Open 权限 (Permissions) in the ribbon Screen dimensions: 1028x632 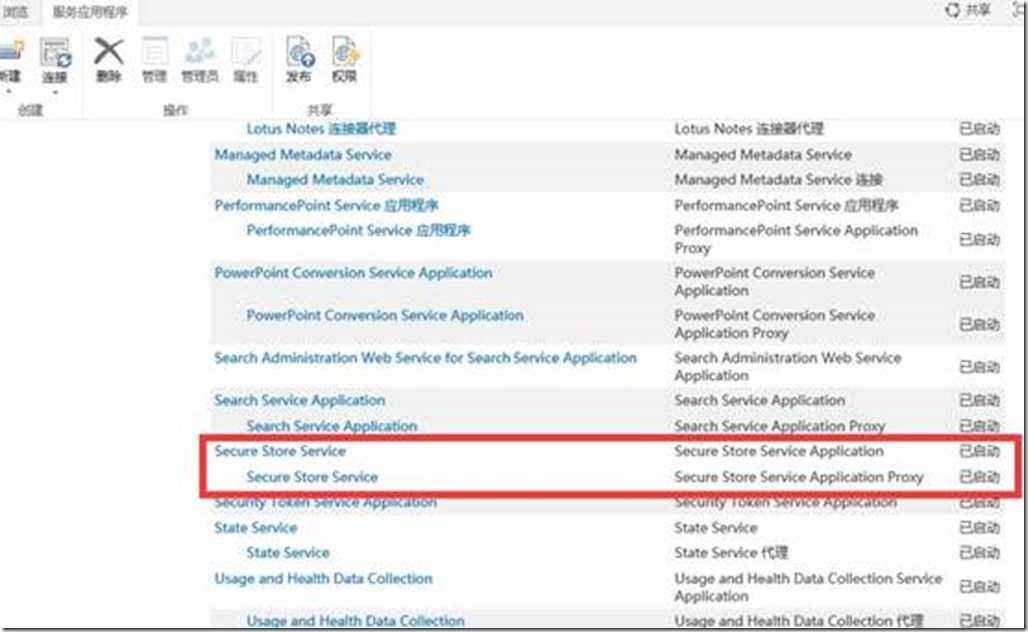pyautogui.click(x=344, y=60)
